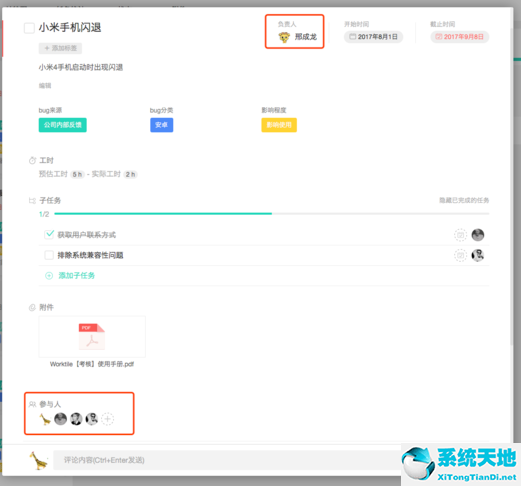521x486 pixels.
Task: Click the plus circle icon beside 添加子任务
Action: pyautogui.click(x=49, y=276)
